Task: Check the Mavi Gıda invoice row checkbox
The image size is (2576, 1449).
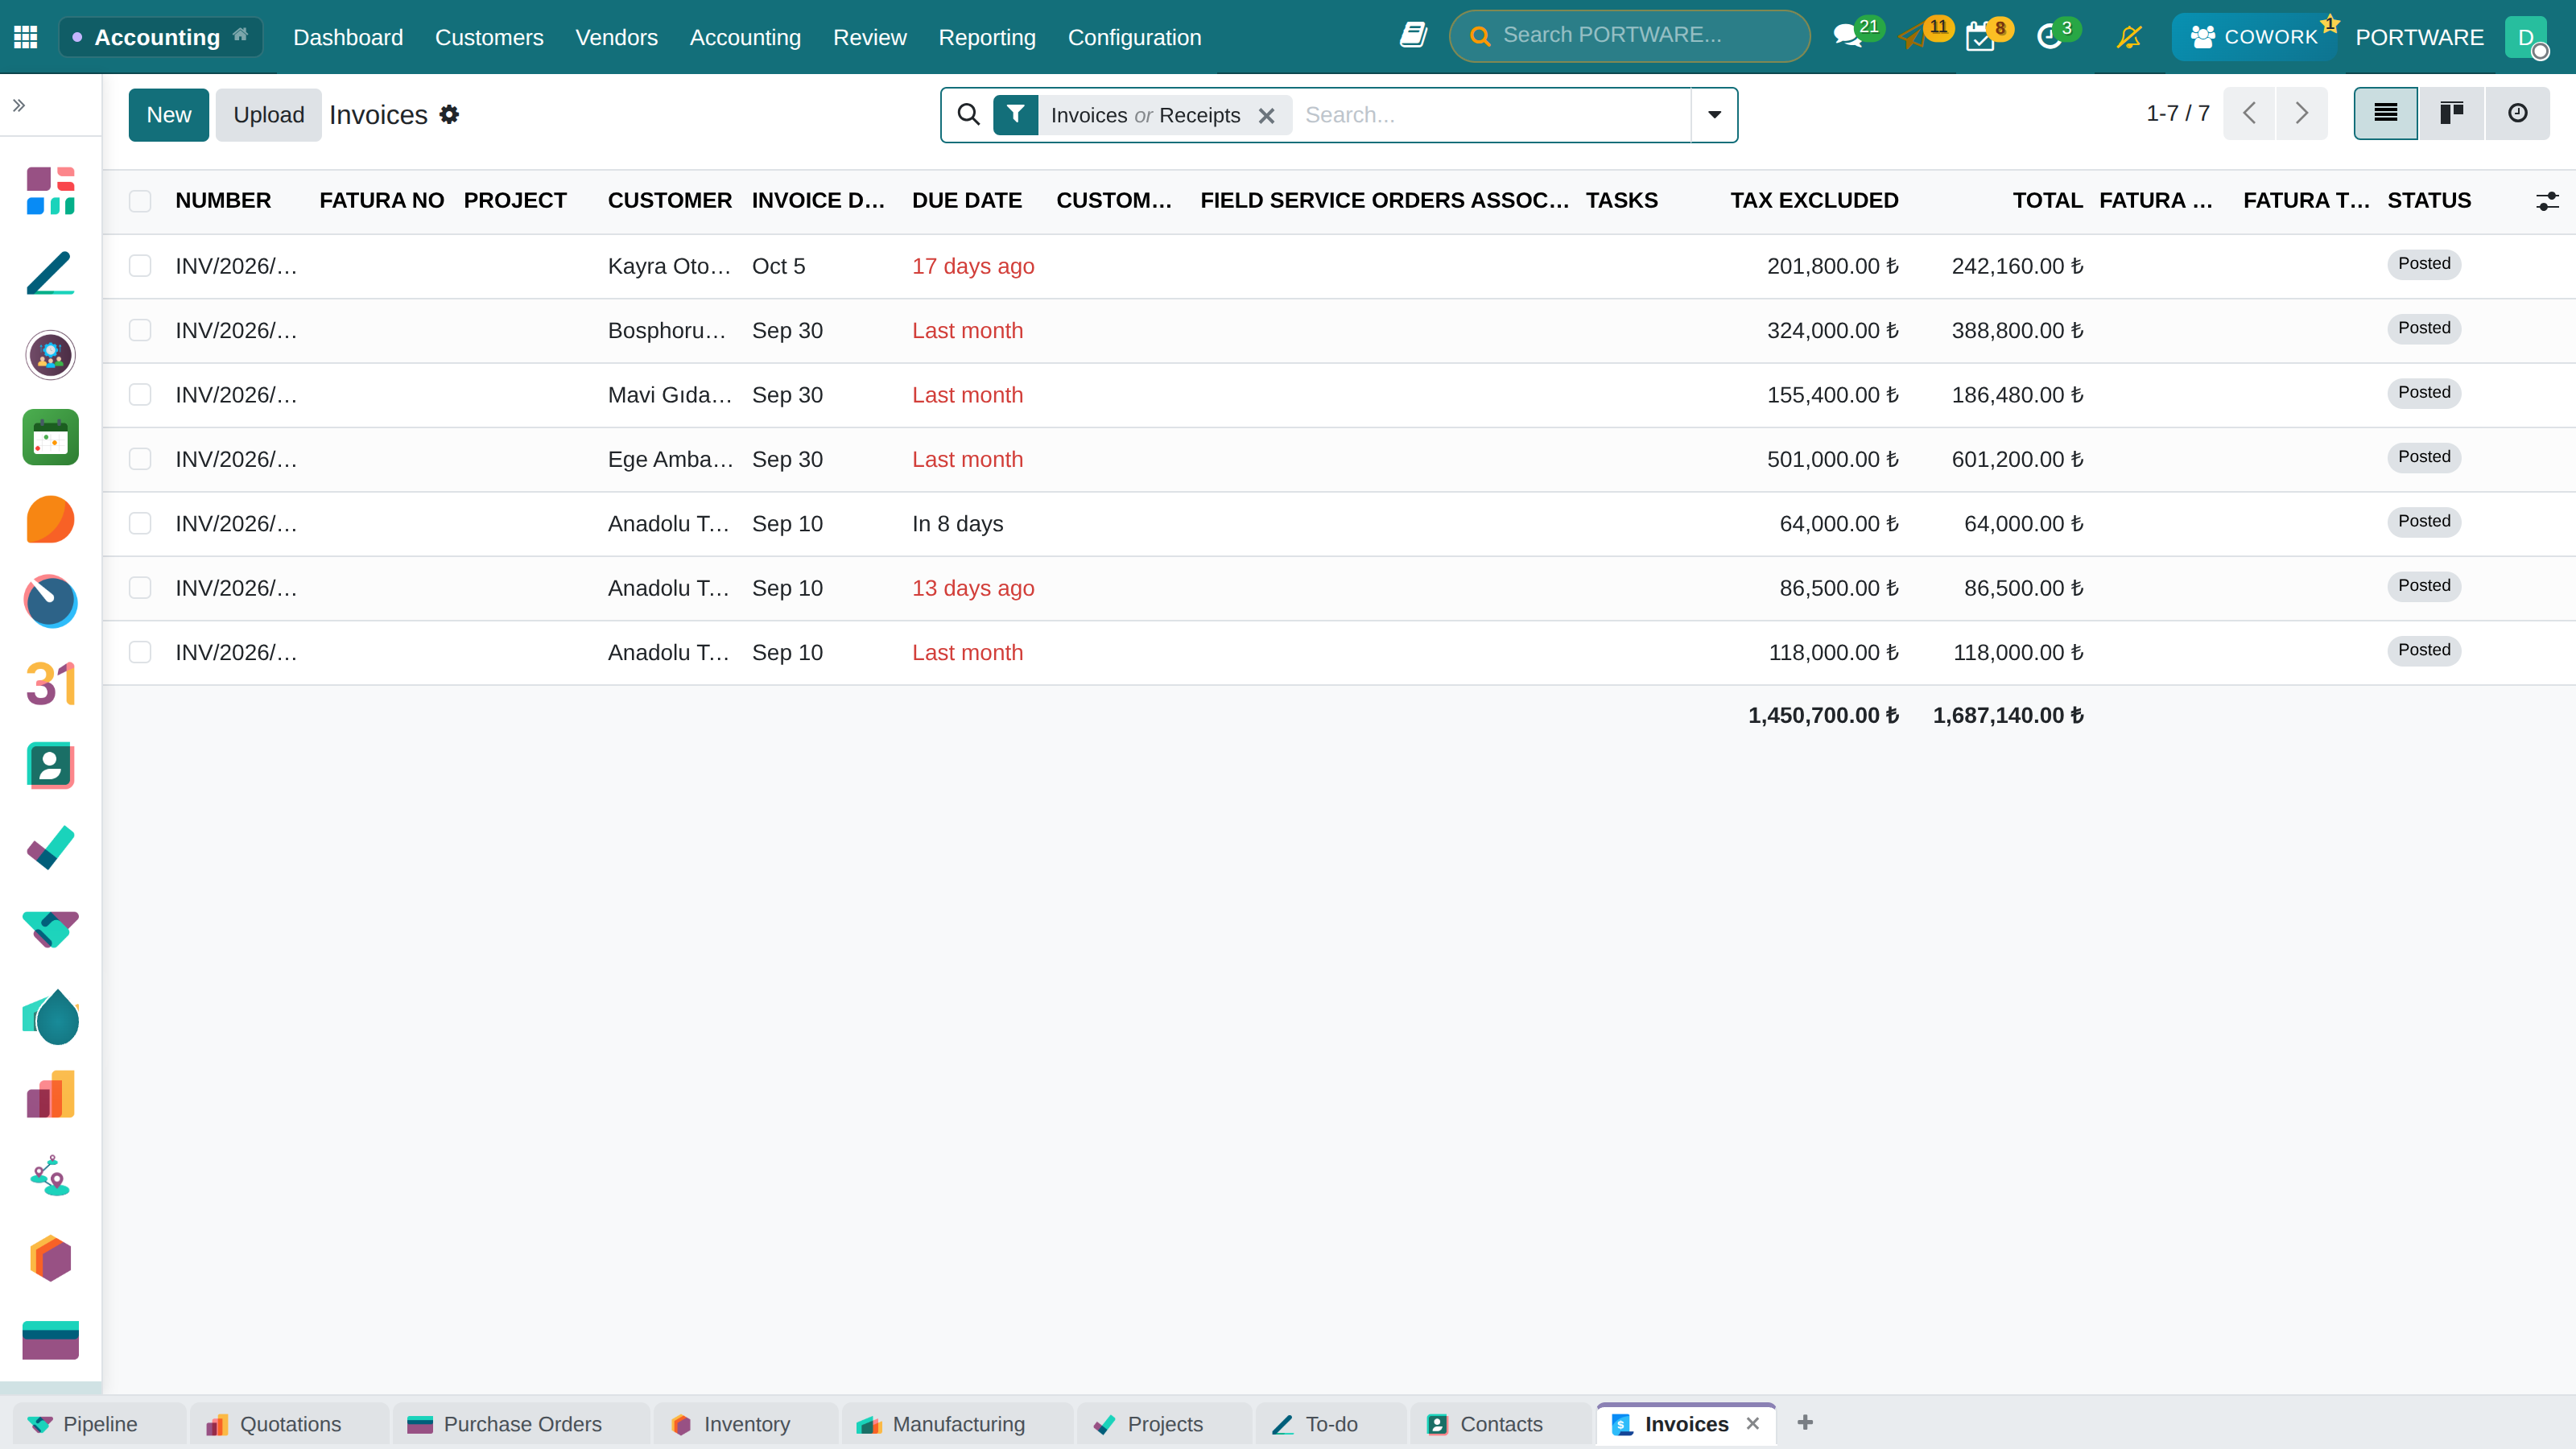Action: coord(140,395)
